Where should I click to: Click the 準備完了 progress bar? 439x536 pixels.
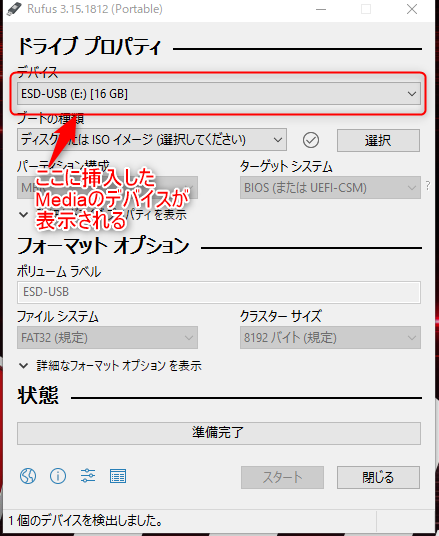[x=219, y=433]
